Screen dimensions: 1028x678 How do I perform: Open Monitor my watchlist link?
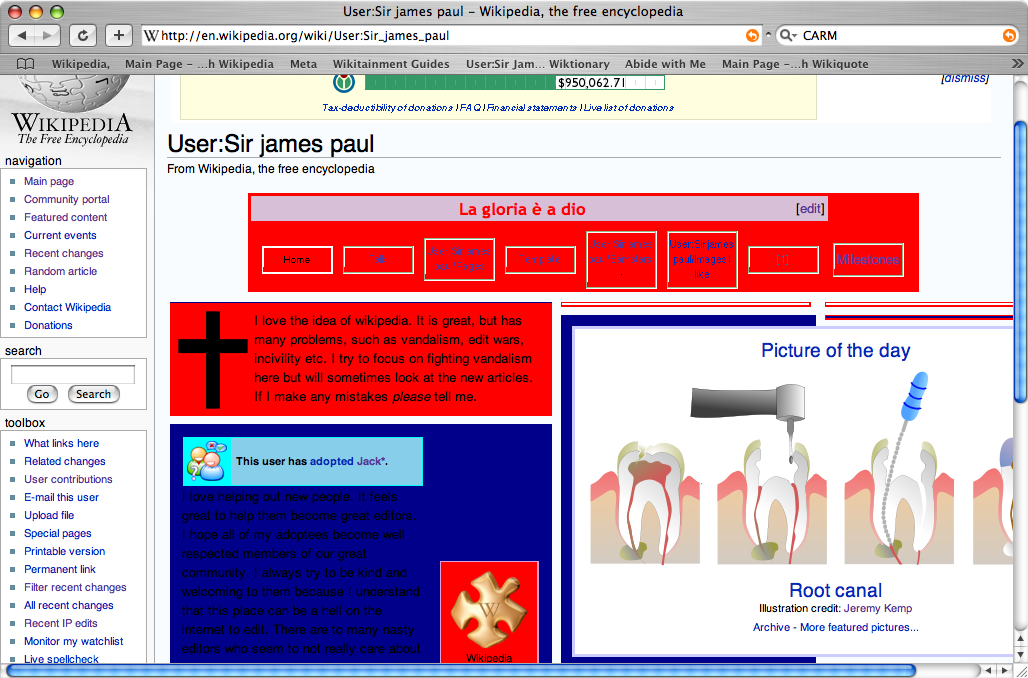[x=73, y=641]
